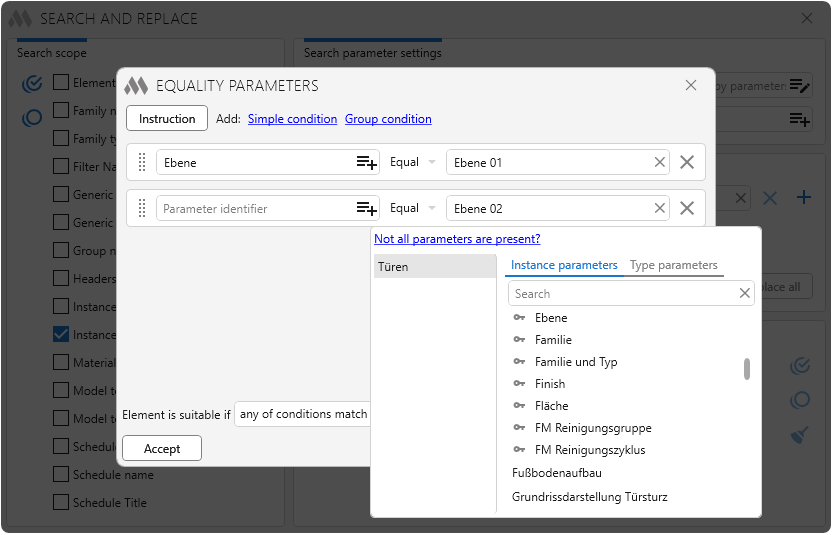Click the blue plus icon in background window
833x535 pixels.
tap(804, 198)
